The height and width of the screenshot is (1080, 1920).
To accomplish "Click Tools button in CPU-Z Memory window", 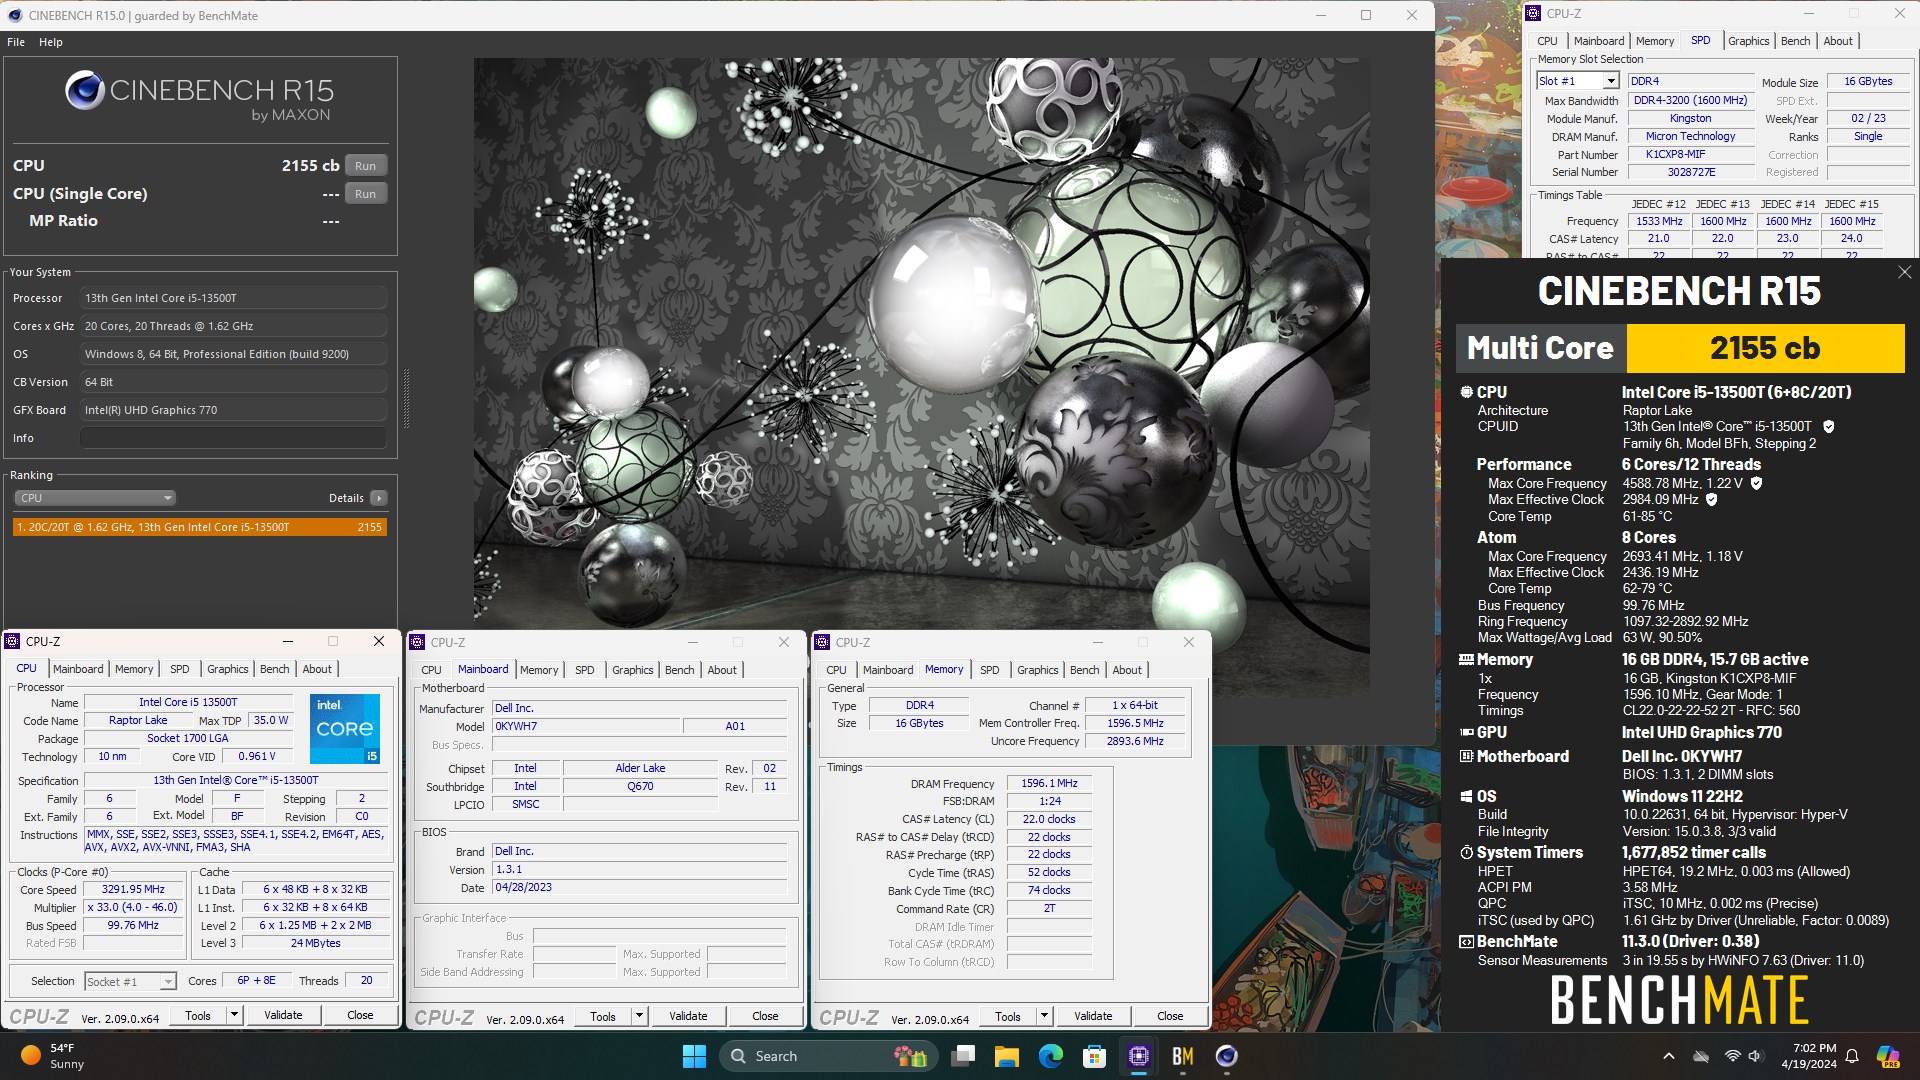I will pyautogui.click(x=1008, y=1016).
